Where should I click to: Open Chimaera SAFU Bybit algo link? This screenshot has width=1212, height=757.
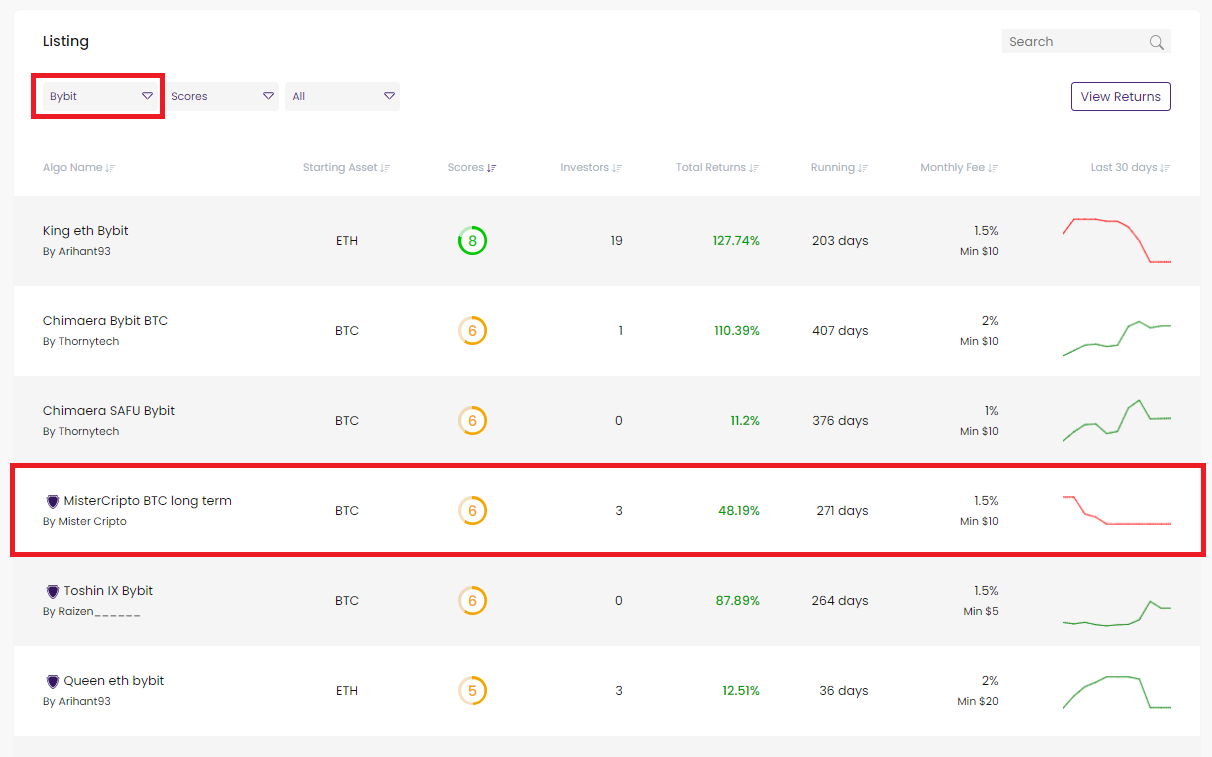point(109,411)
